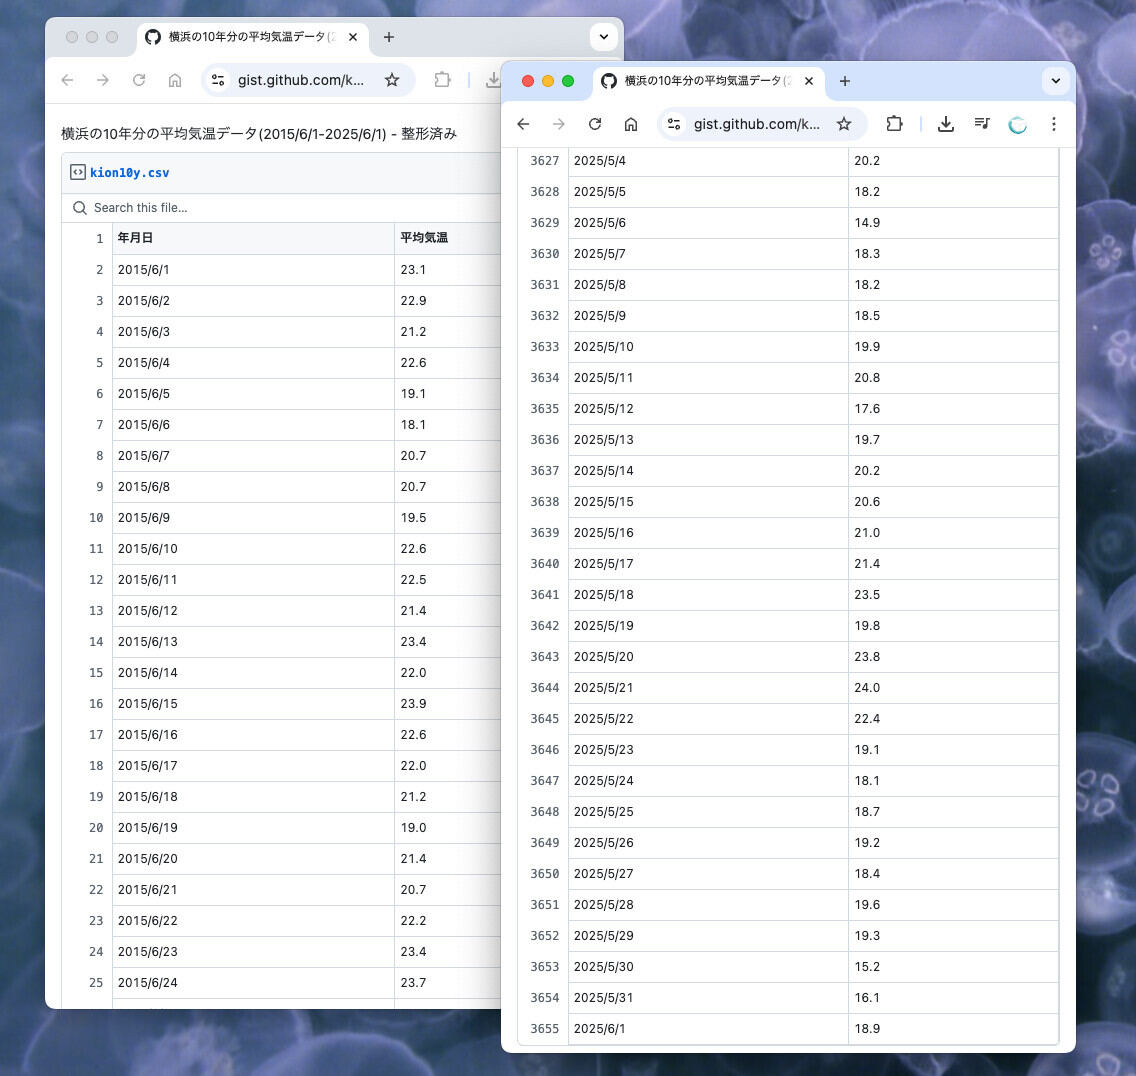Open the home page in the front window
Viewport: 1136px width, 1076px height.
point(631,124)
